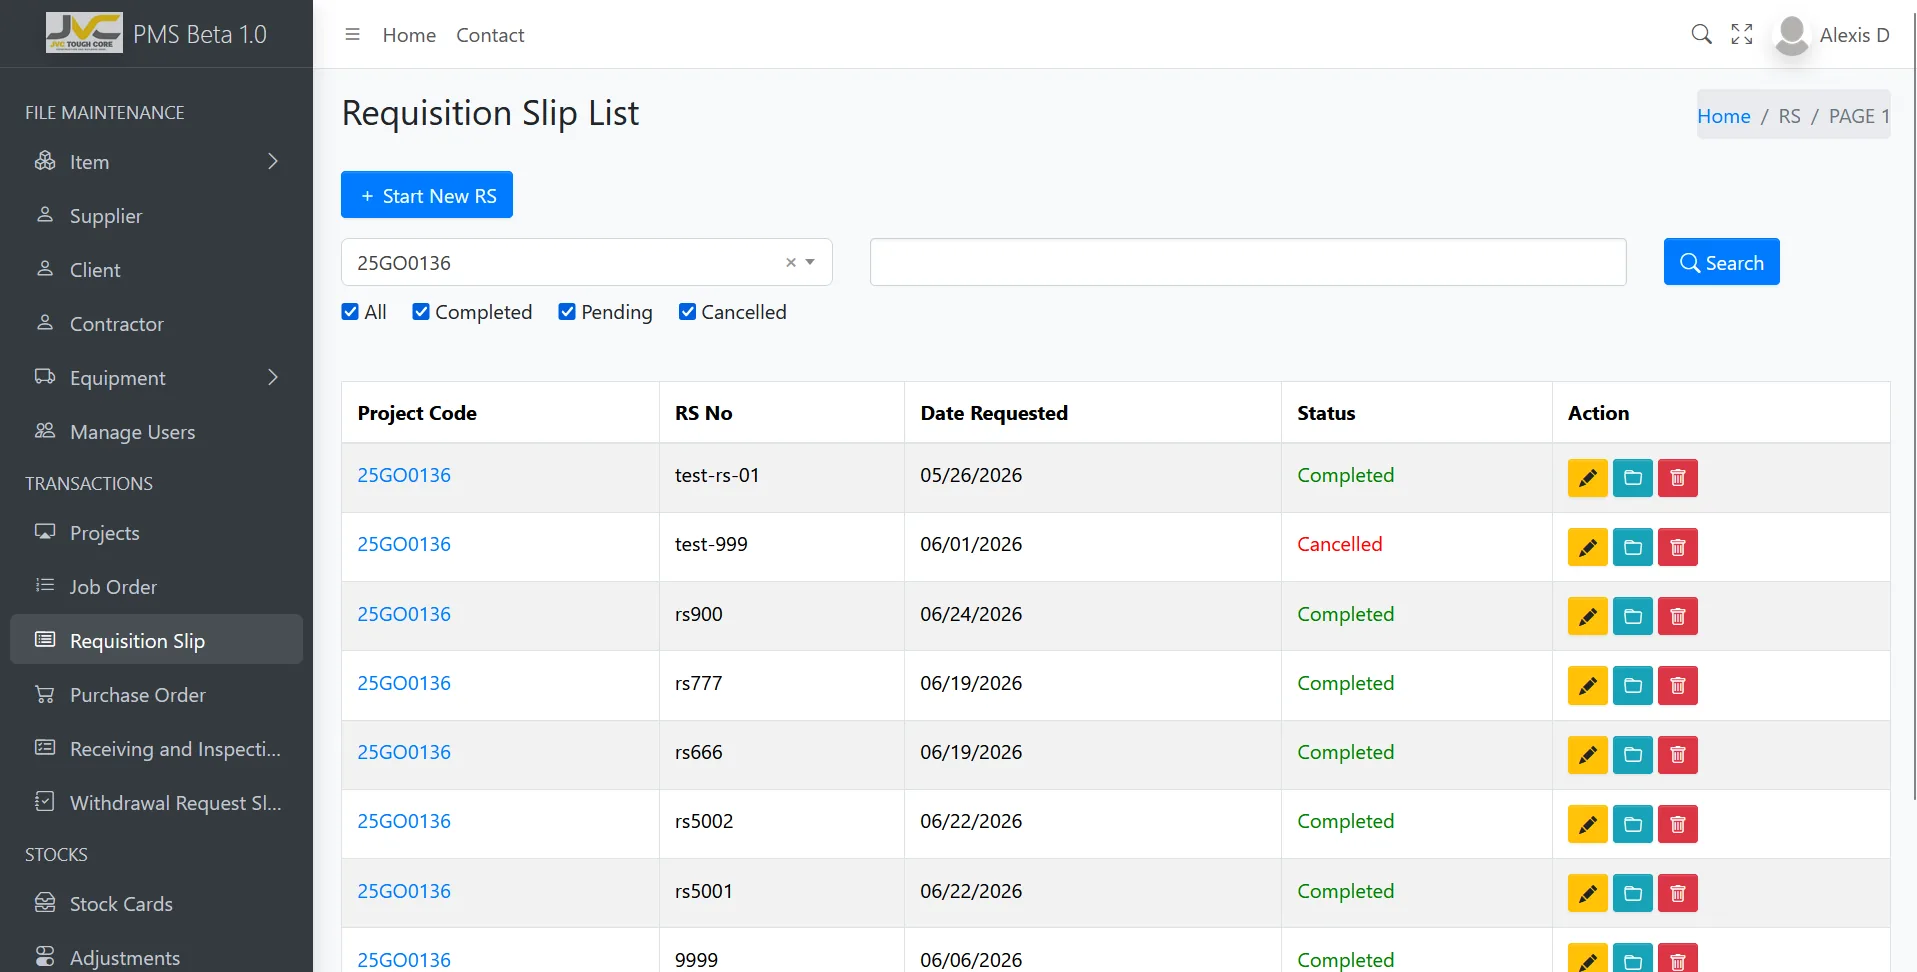Follow the Home breadcrumb link
Image resolution: width=1917 pixels, height=972 pixels.
coord(1723,116)
